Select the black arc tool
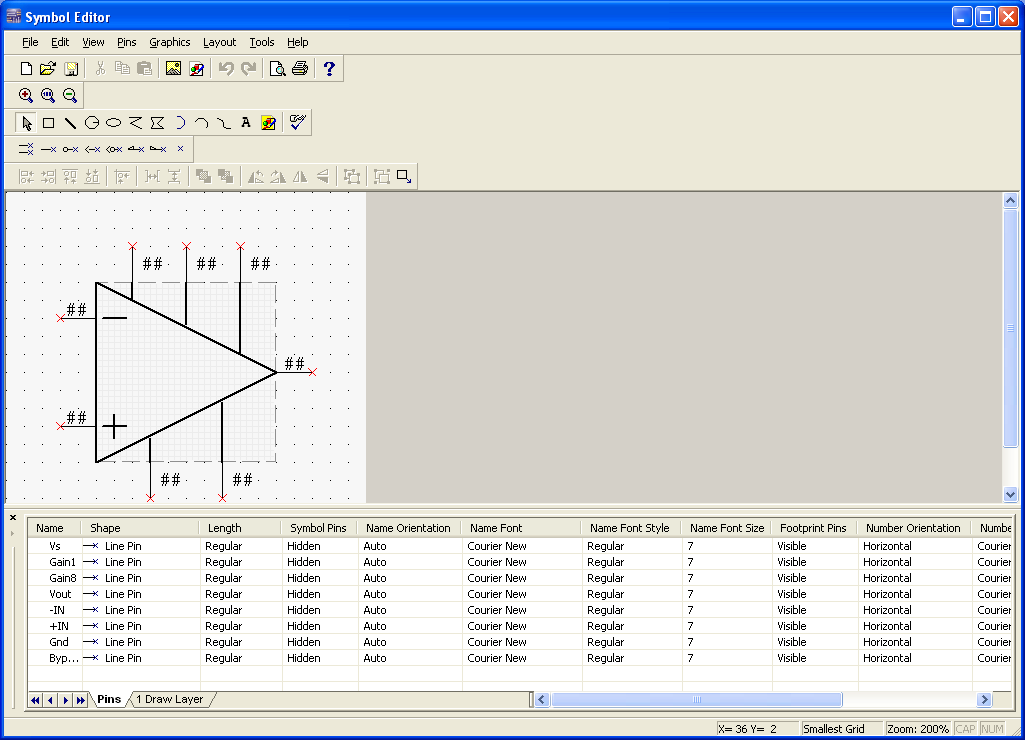The height and width of the screenshot is (740, 1025). point(201,123)
